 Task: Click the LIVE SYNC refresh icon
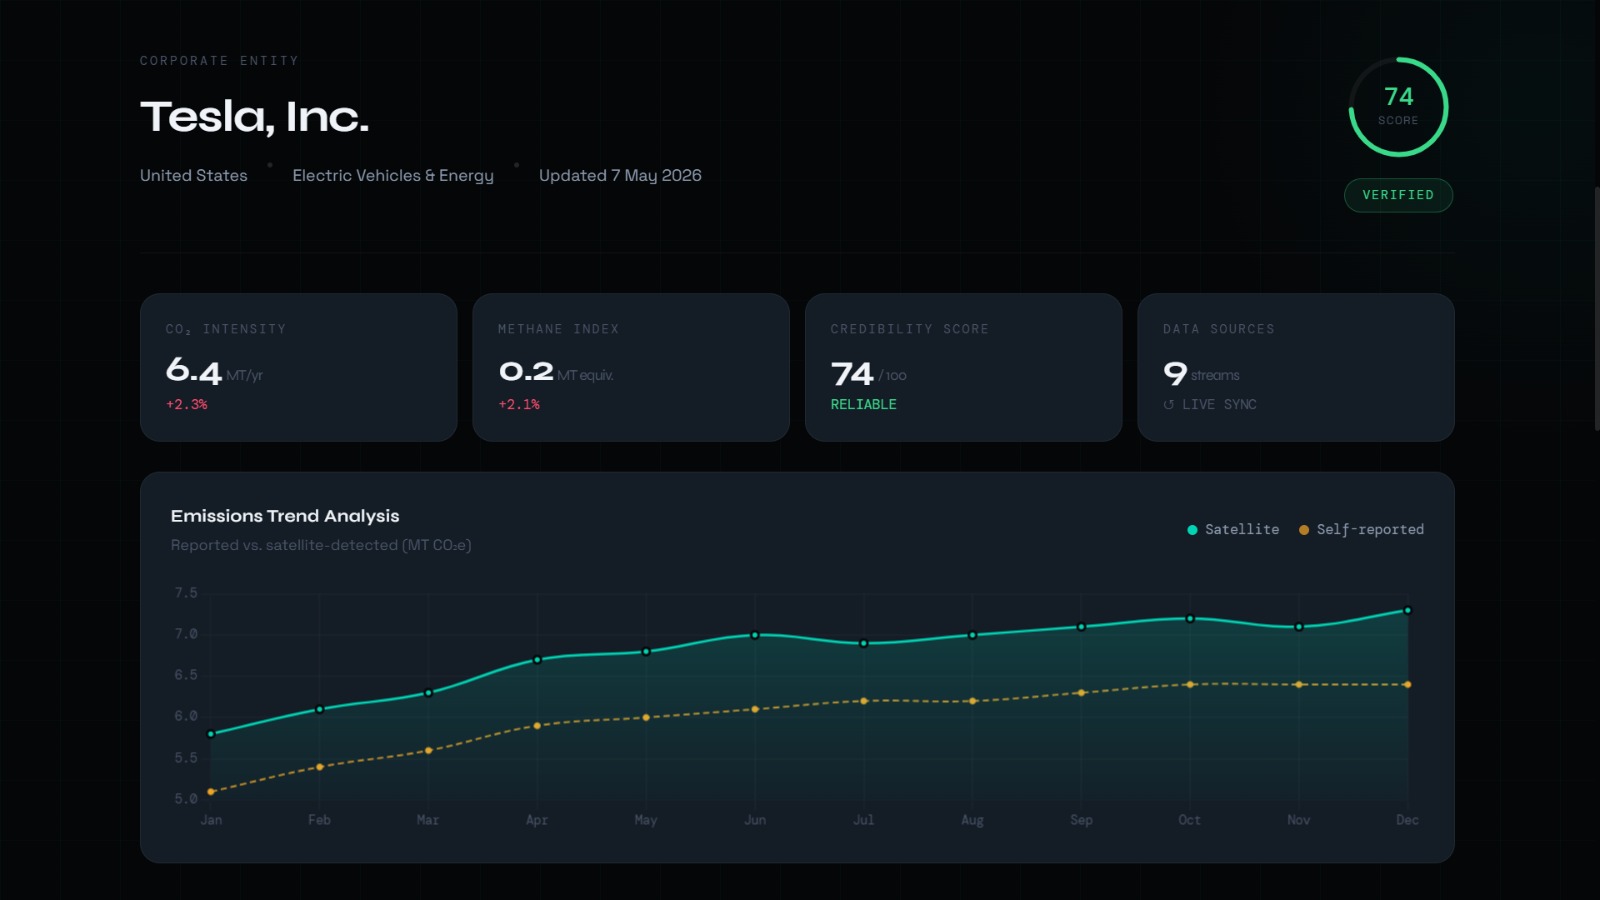1168,405
